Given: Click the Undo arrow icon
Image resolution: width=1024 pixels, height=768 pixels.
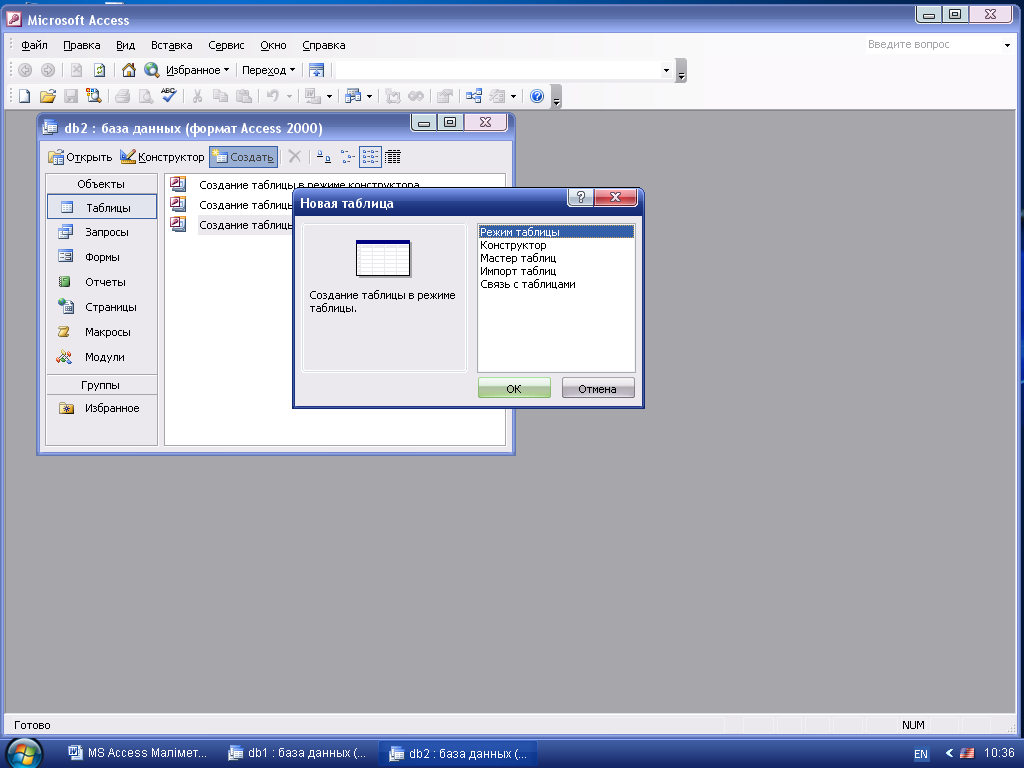Looking at the screenshot, I should coord(273,97).
